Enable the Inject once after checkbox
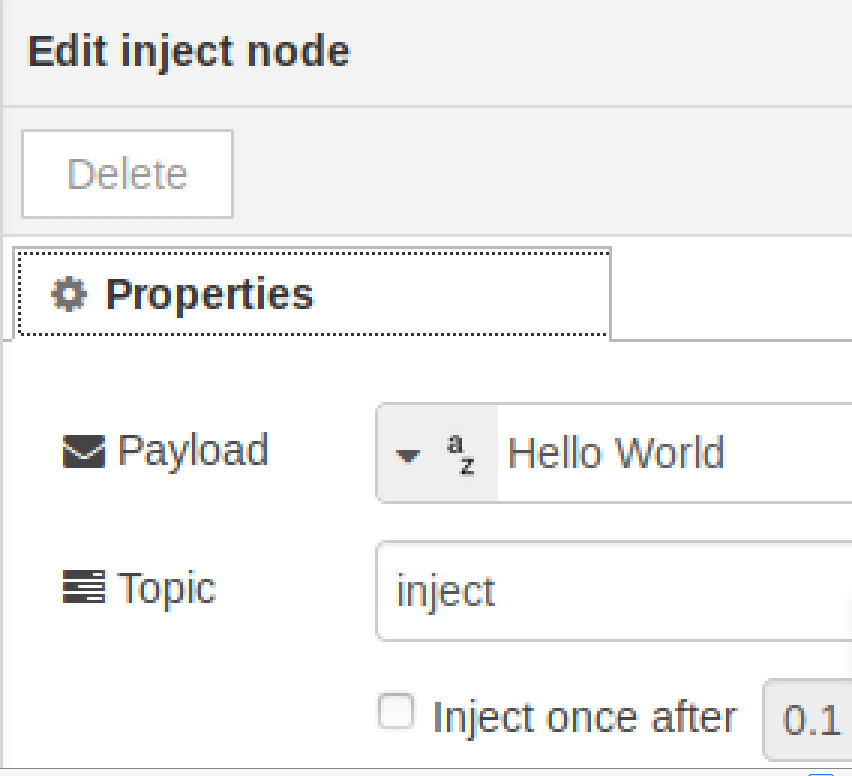The width and height of the screenshot is (852, 776). coord(396,712)
